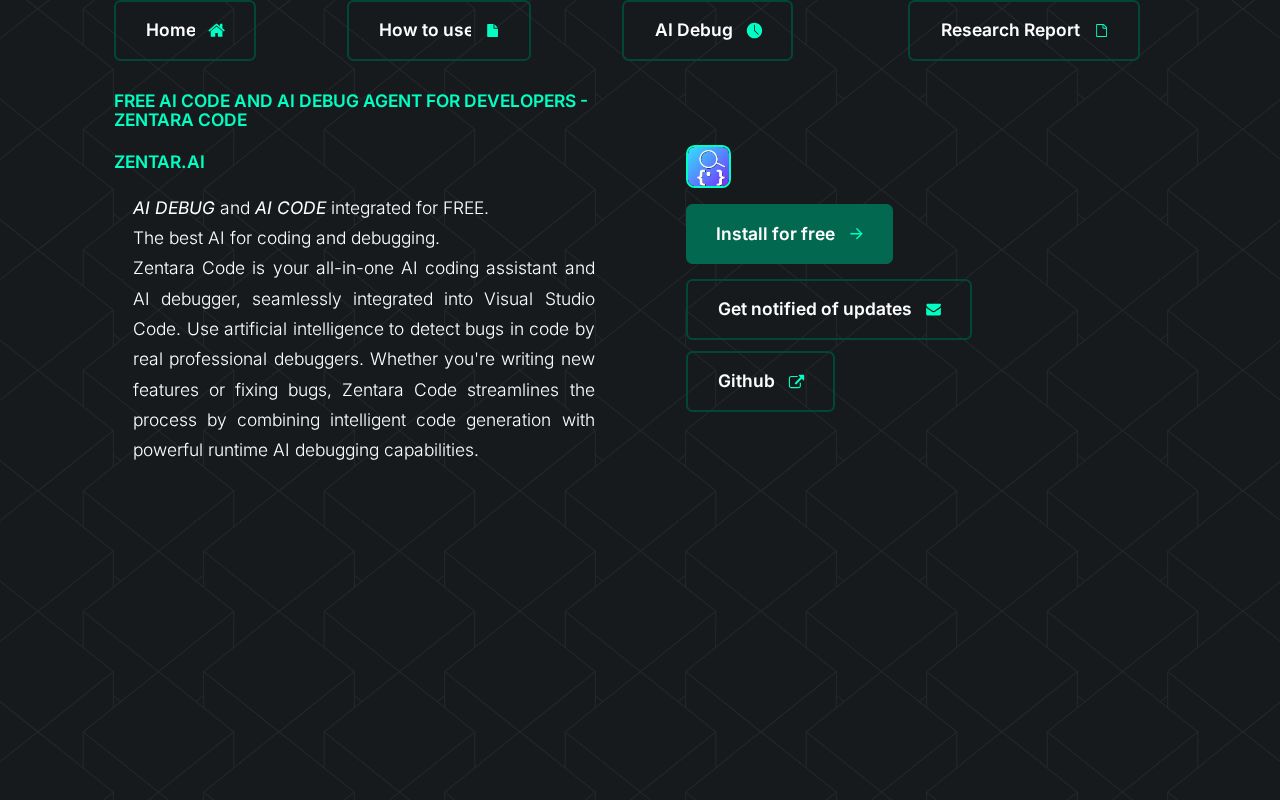Viewport: 1280px width, 800px height.
Task: Click the ZENTAR.AI heading
Action: click(159, 162)
